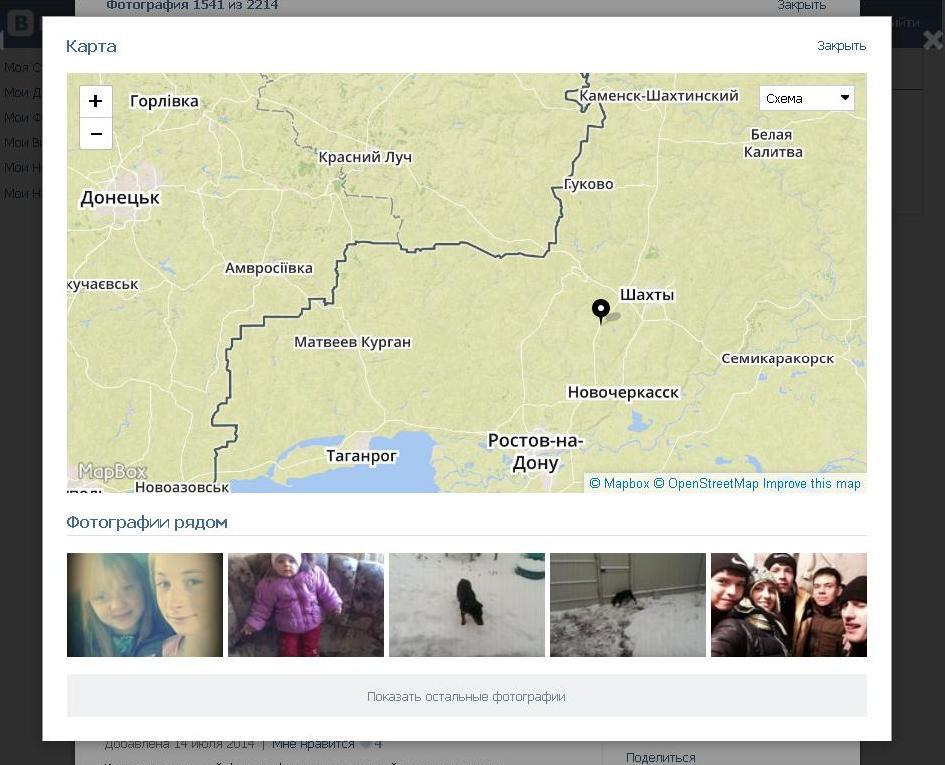This screenshot has height=765, width=945.
Task: Click the black location pin marker
Action: coord(600,310)
